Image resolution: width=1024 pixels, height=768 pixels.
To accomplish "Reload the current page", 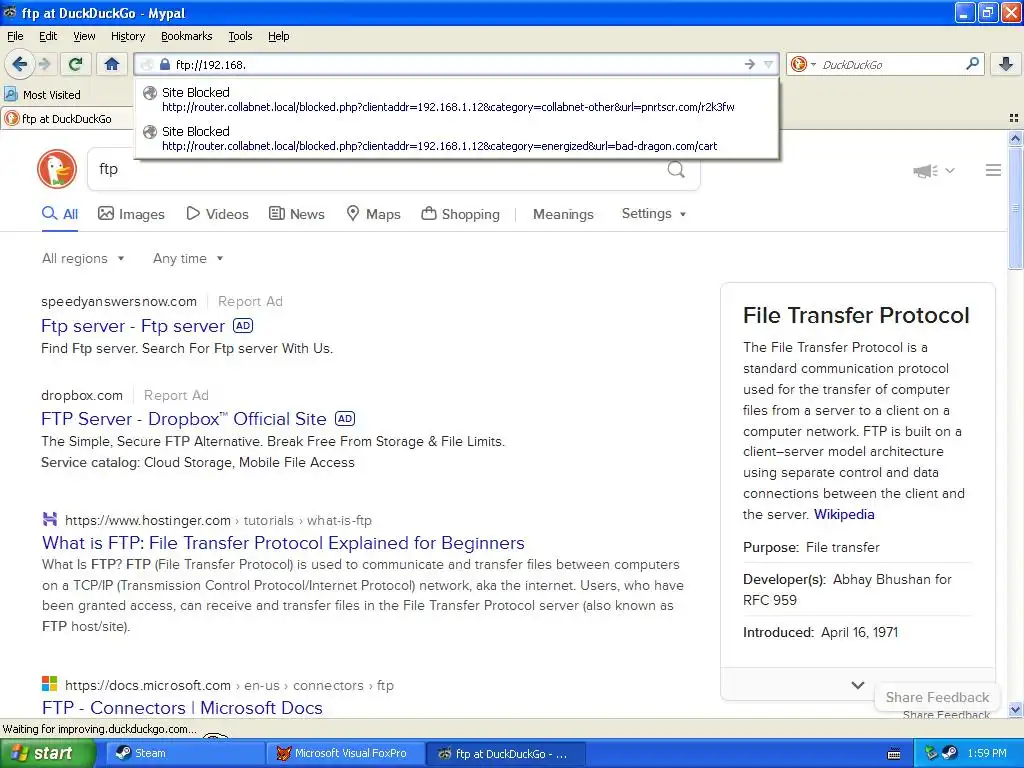I will (x=75, y=64).
